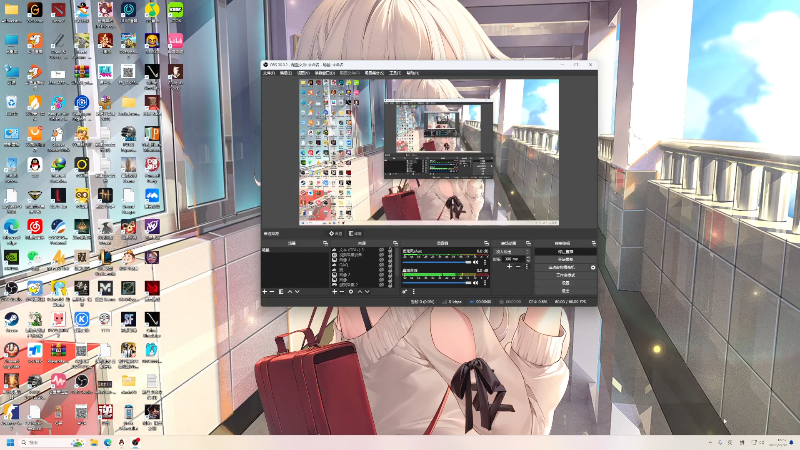This screenshot has width=800, height=450.
Task: Add a new scene with the Scenes plus icon
Action: click(x=264, y=292)
